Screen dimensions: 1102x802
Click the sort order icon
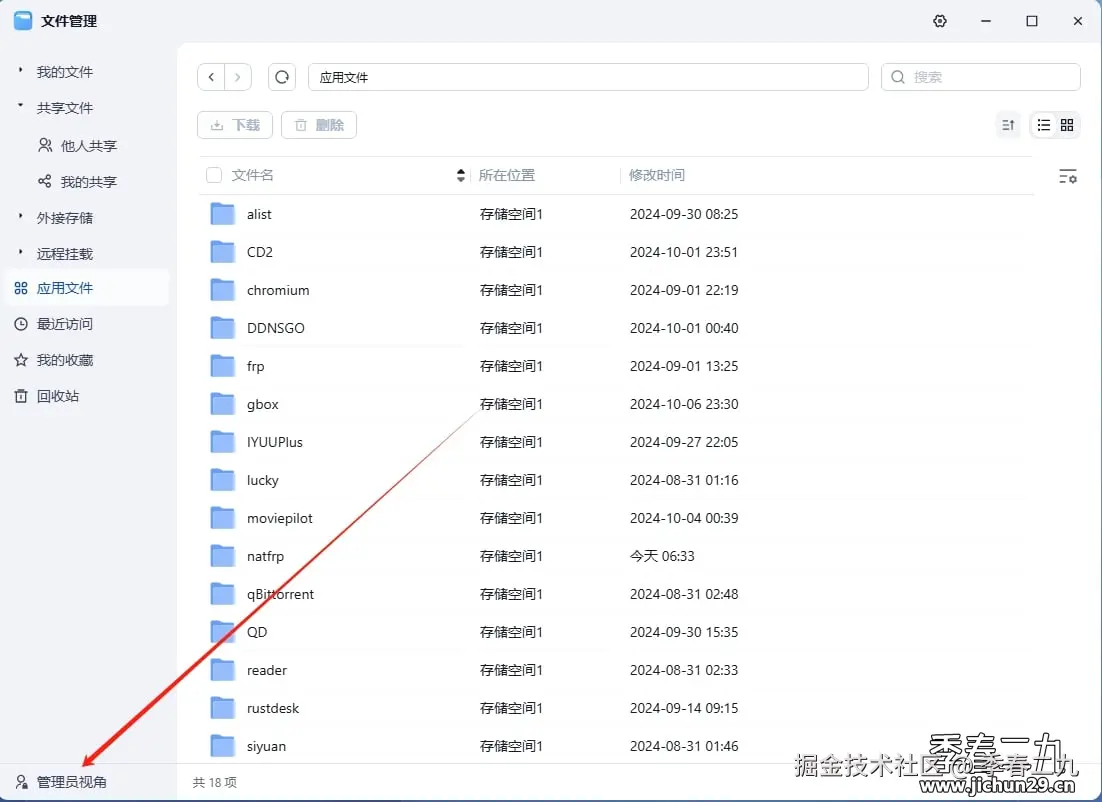(1008, 125)
